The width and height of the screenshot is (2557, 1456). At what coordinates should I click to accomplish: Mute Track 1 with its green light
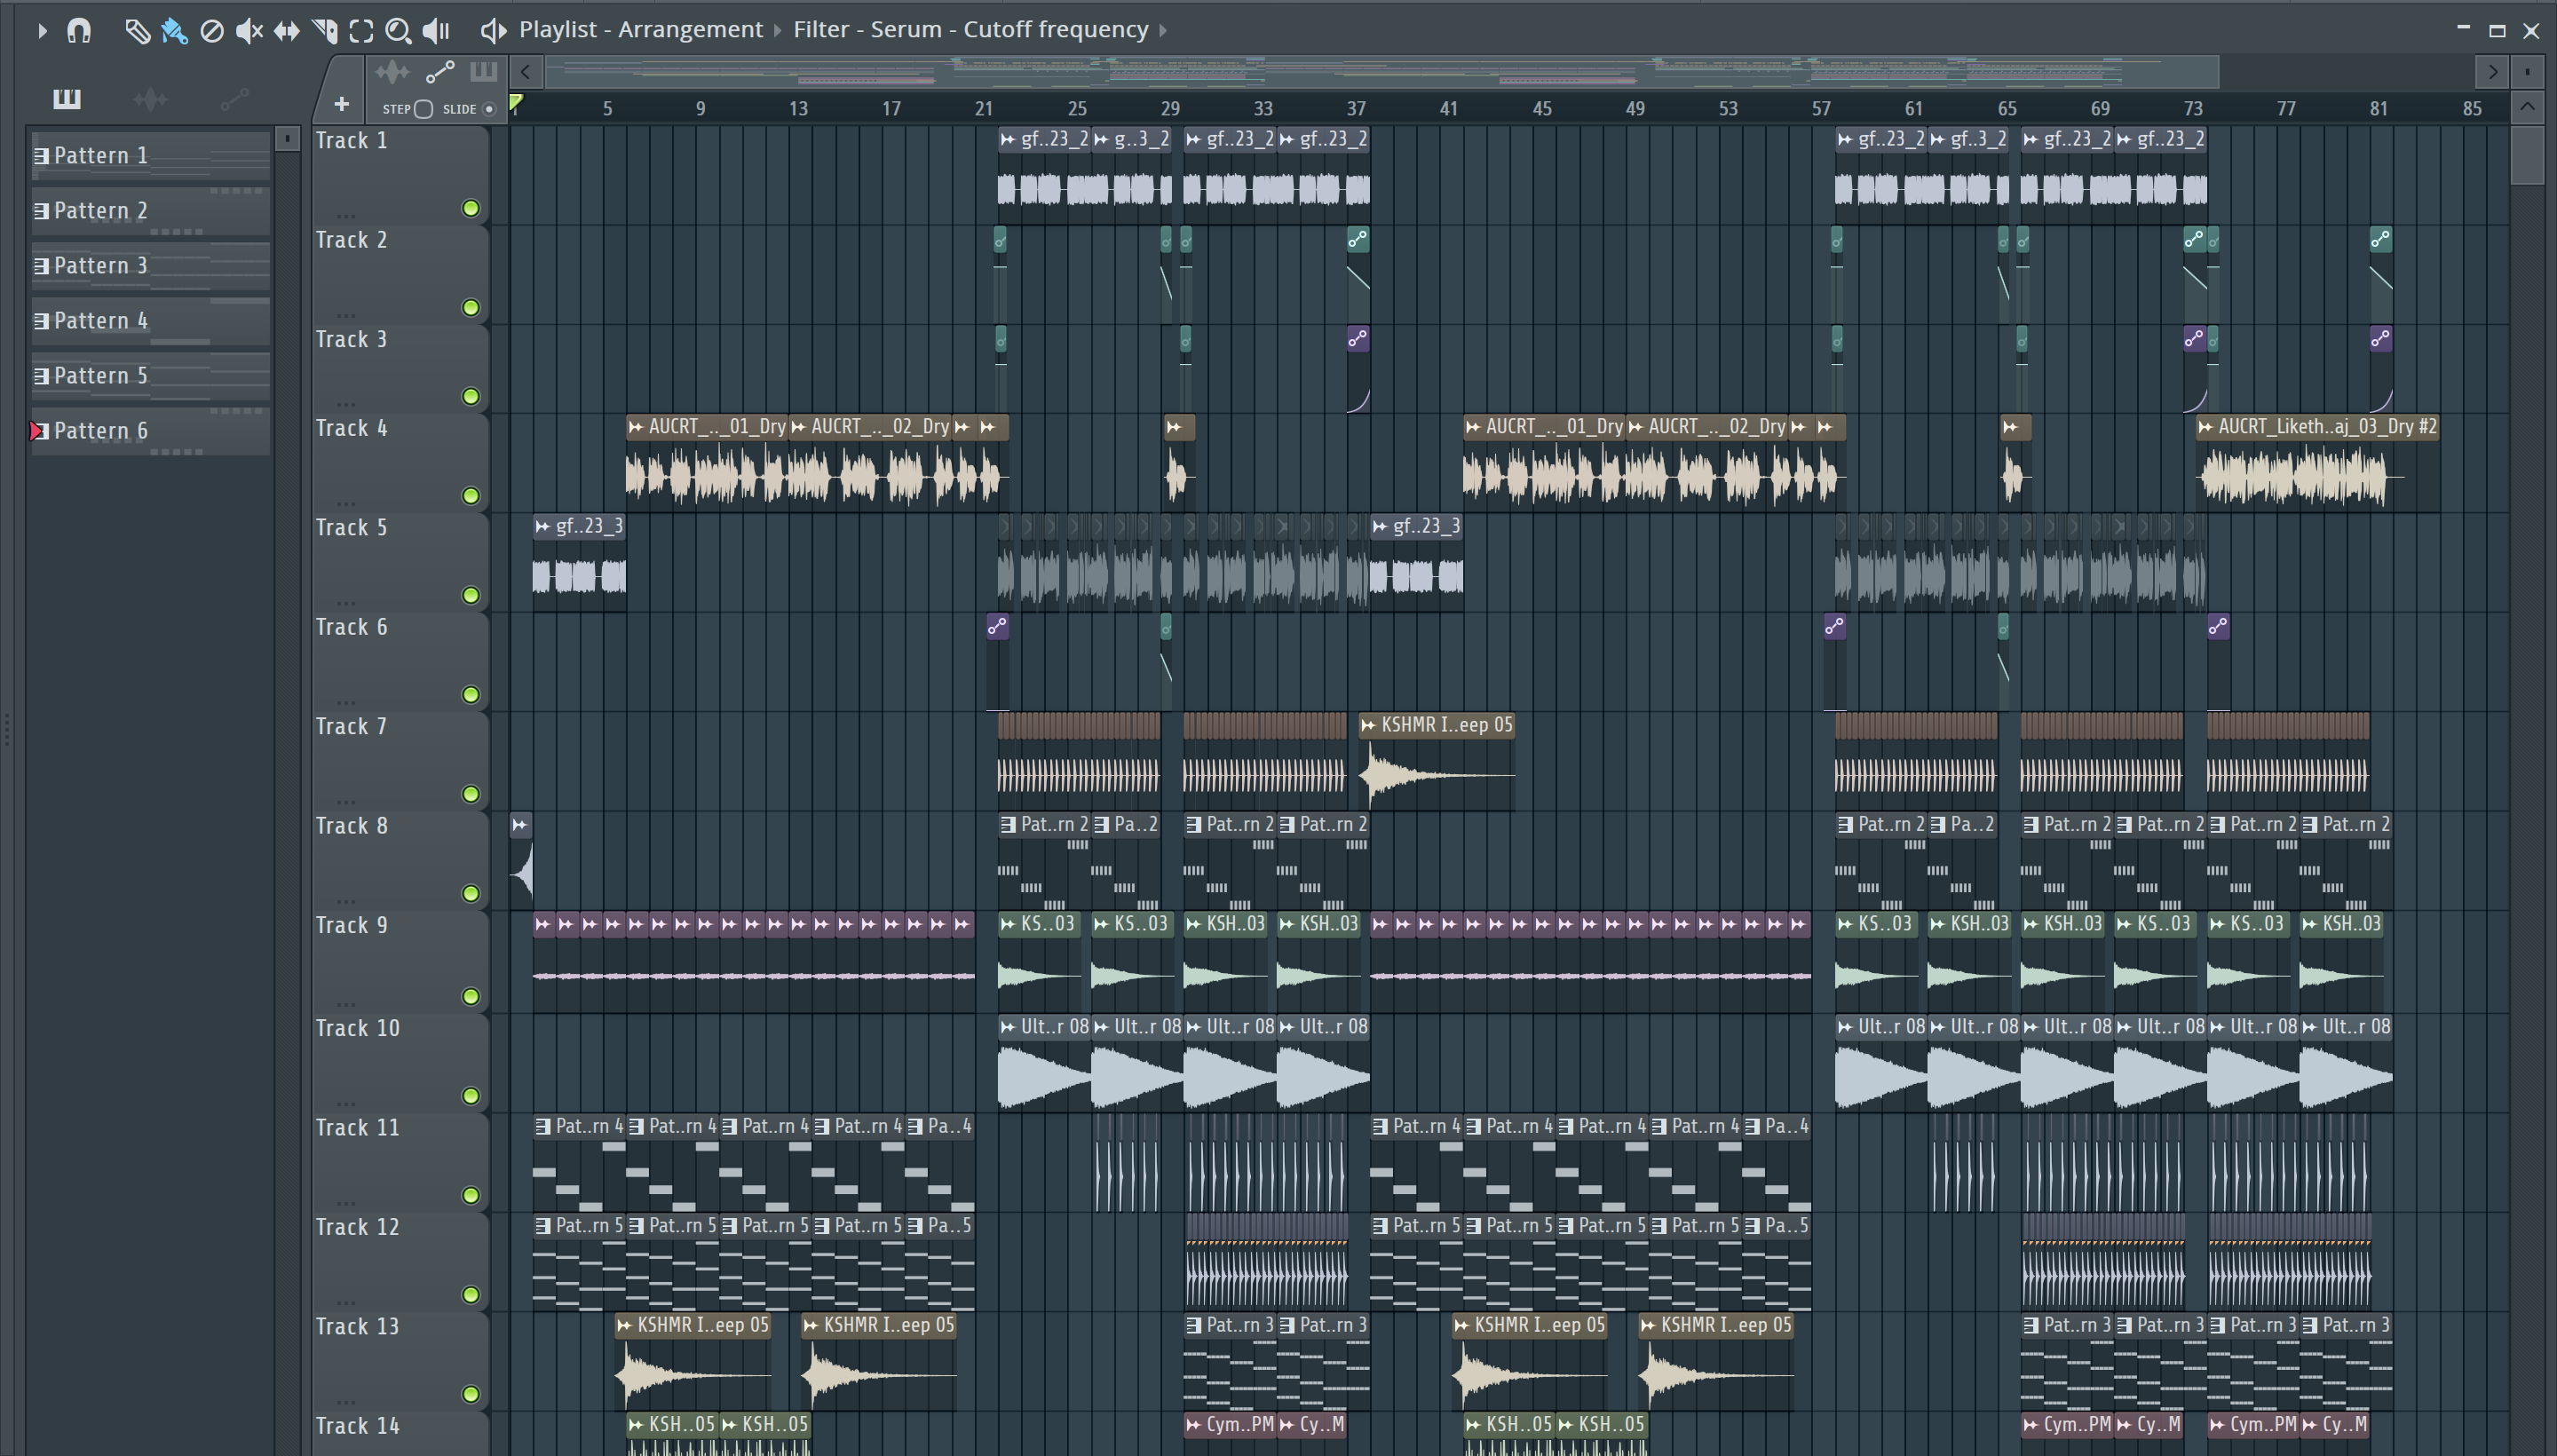tap(470, 208)
